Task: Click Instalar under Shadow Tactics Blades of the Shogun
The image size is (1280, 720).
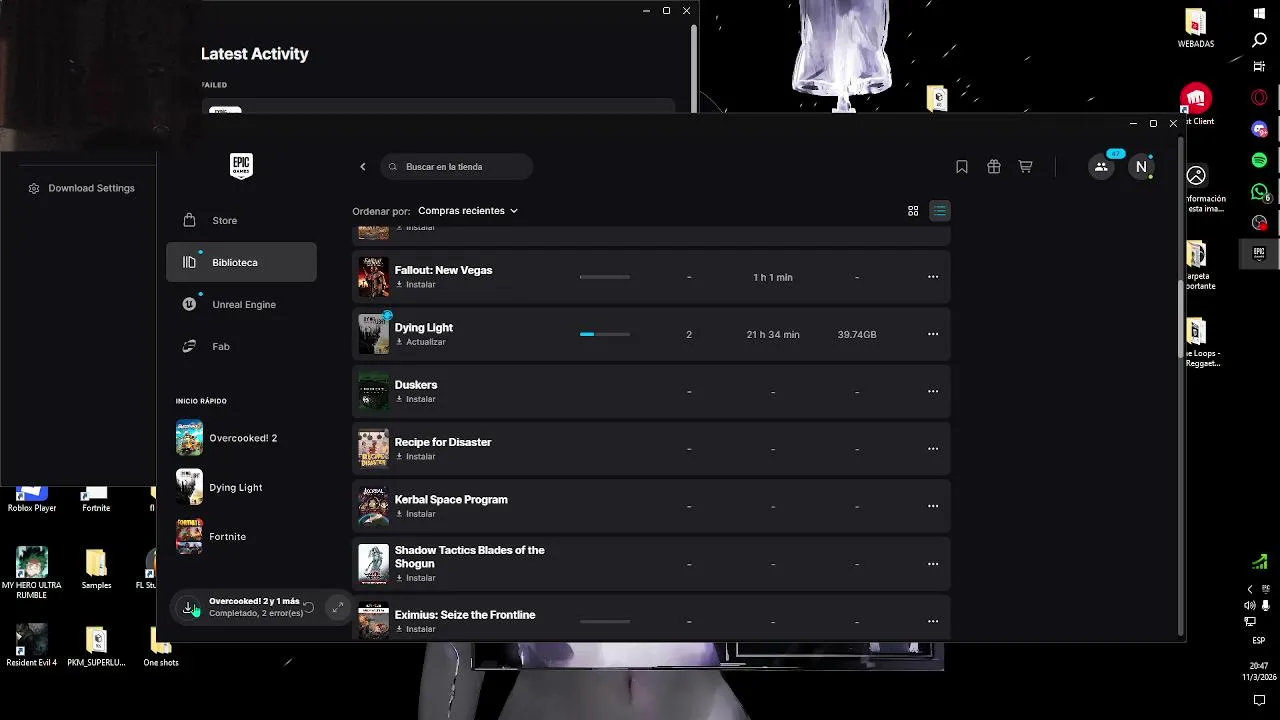Action: pos(416,578)
